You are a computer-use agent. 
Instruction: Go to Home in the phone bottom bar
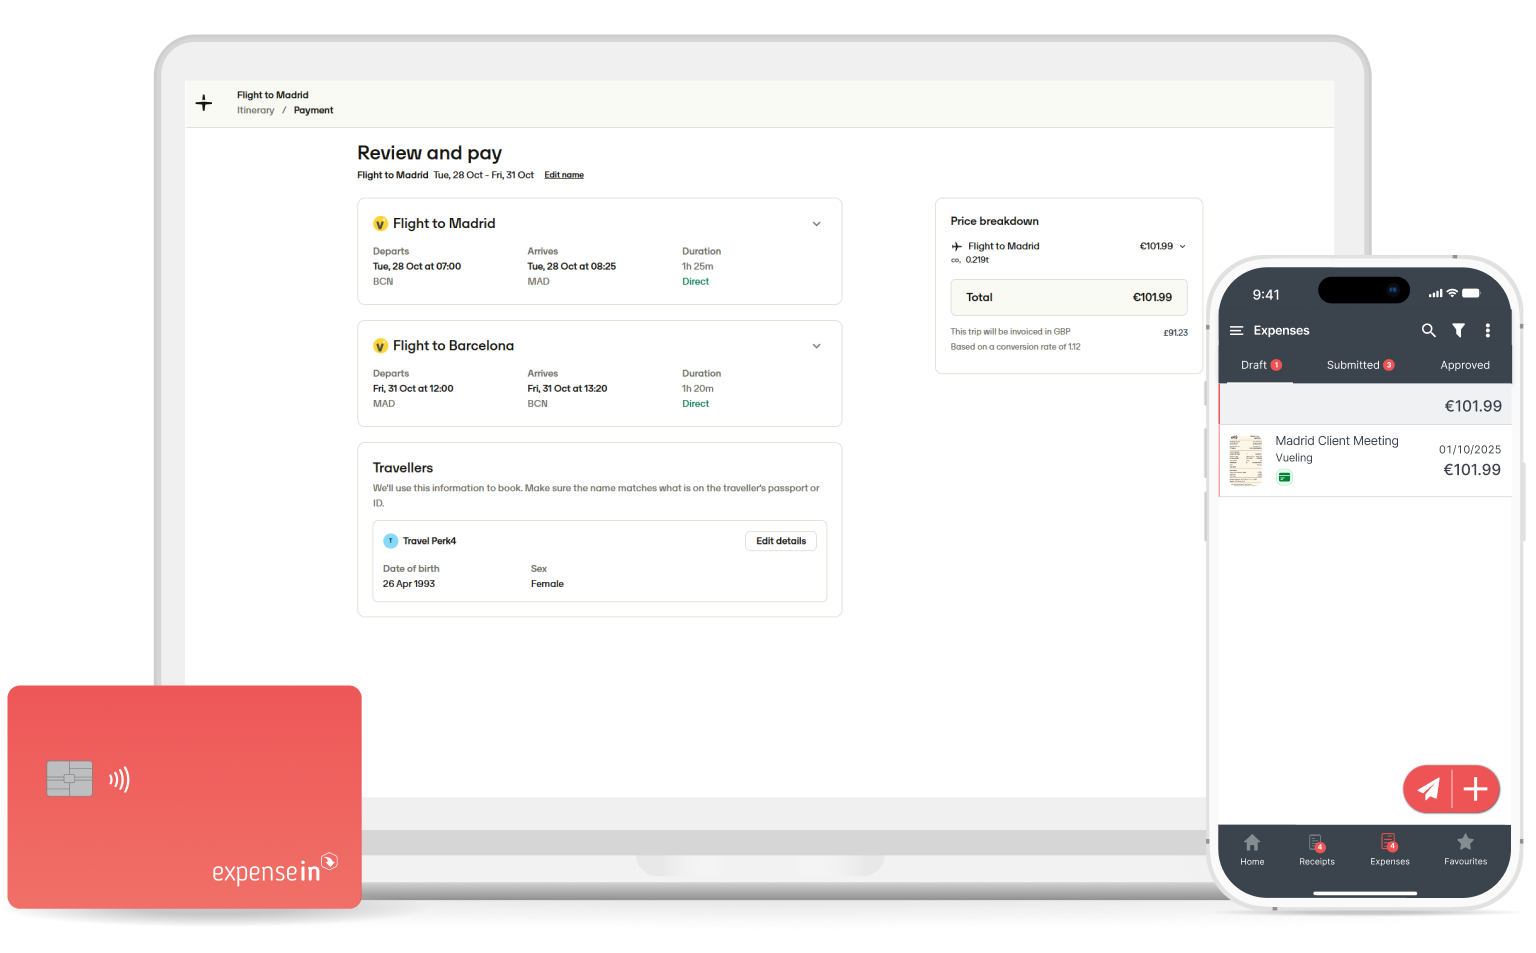[1252, 849]
